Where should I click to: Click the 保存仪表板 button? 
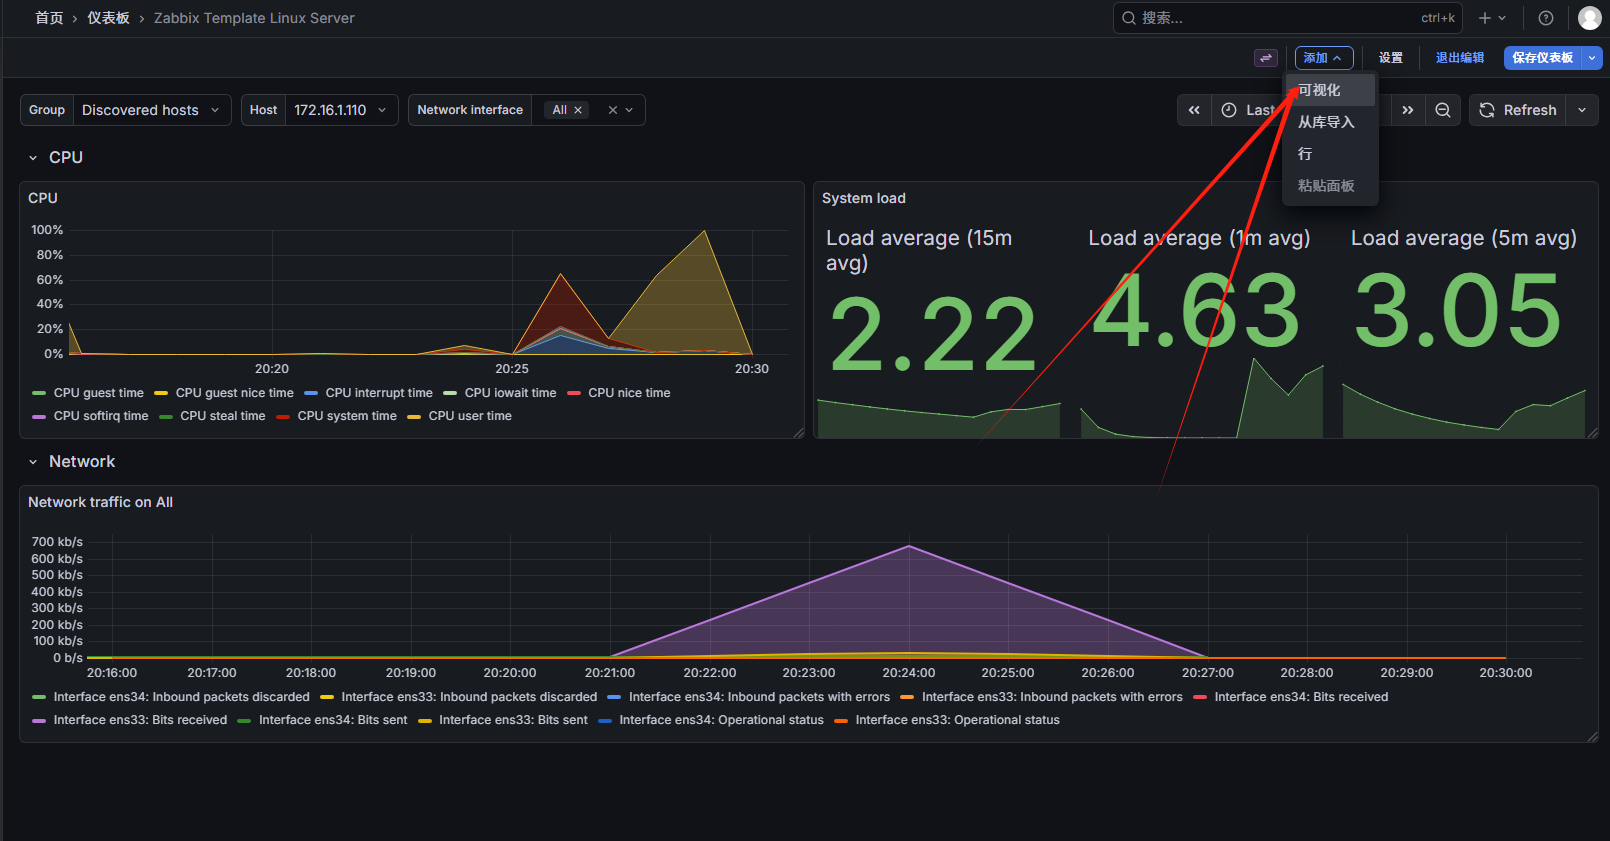click(1543, 58)
